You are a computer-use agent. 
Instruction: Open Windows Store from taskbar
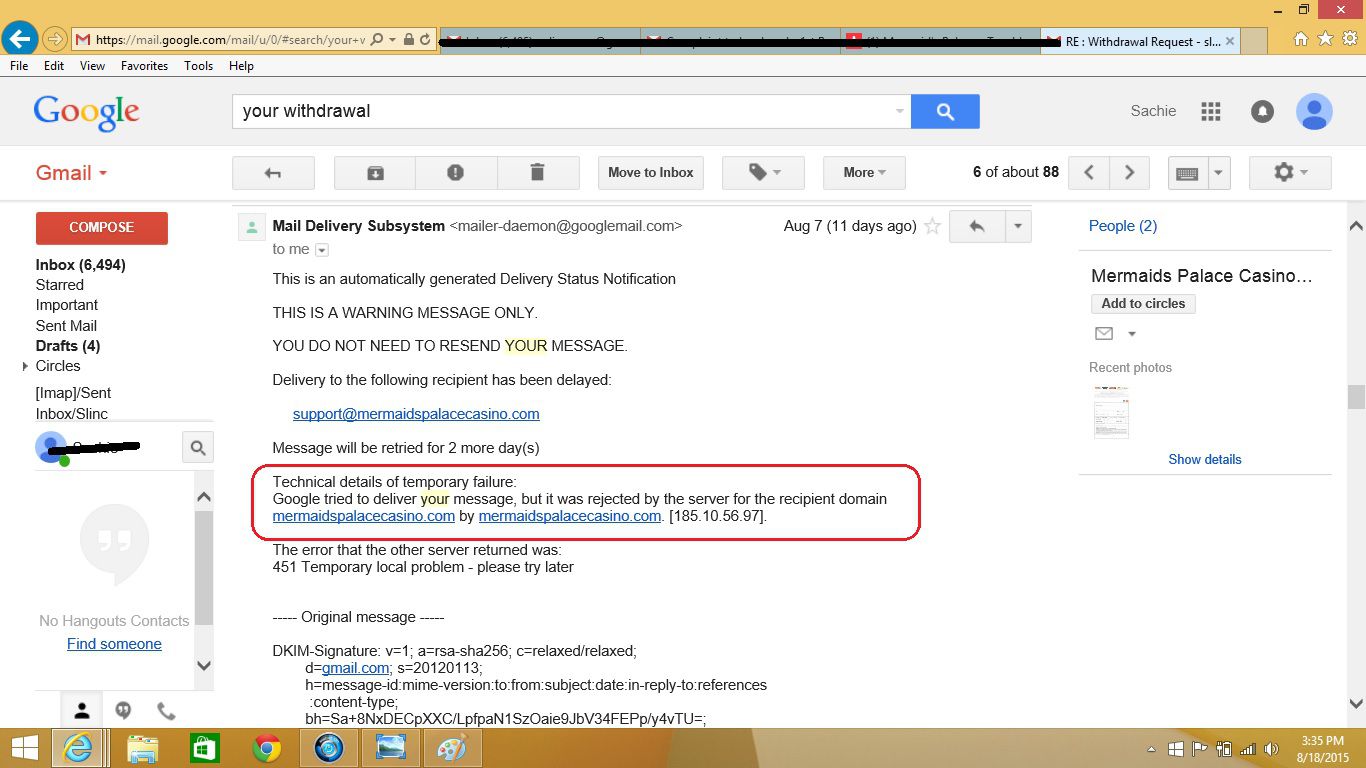(204, 748)
